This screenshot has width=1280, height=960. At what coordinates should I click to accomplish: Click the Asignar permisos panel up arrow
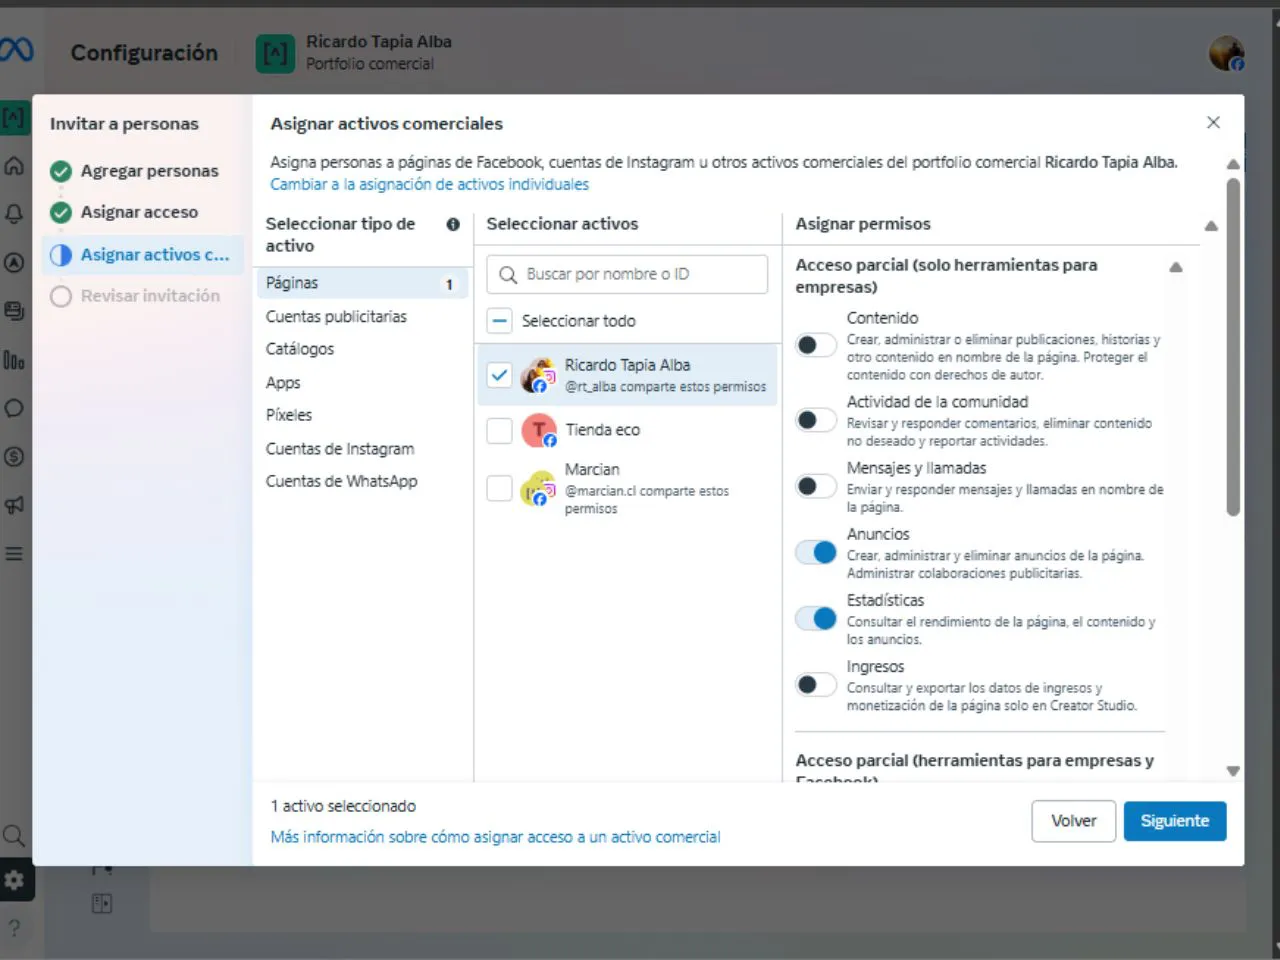[x=1211, y=226]
